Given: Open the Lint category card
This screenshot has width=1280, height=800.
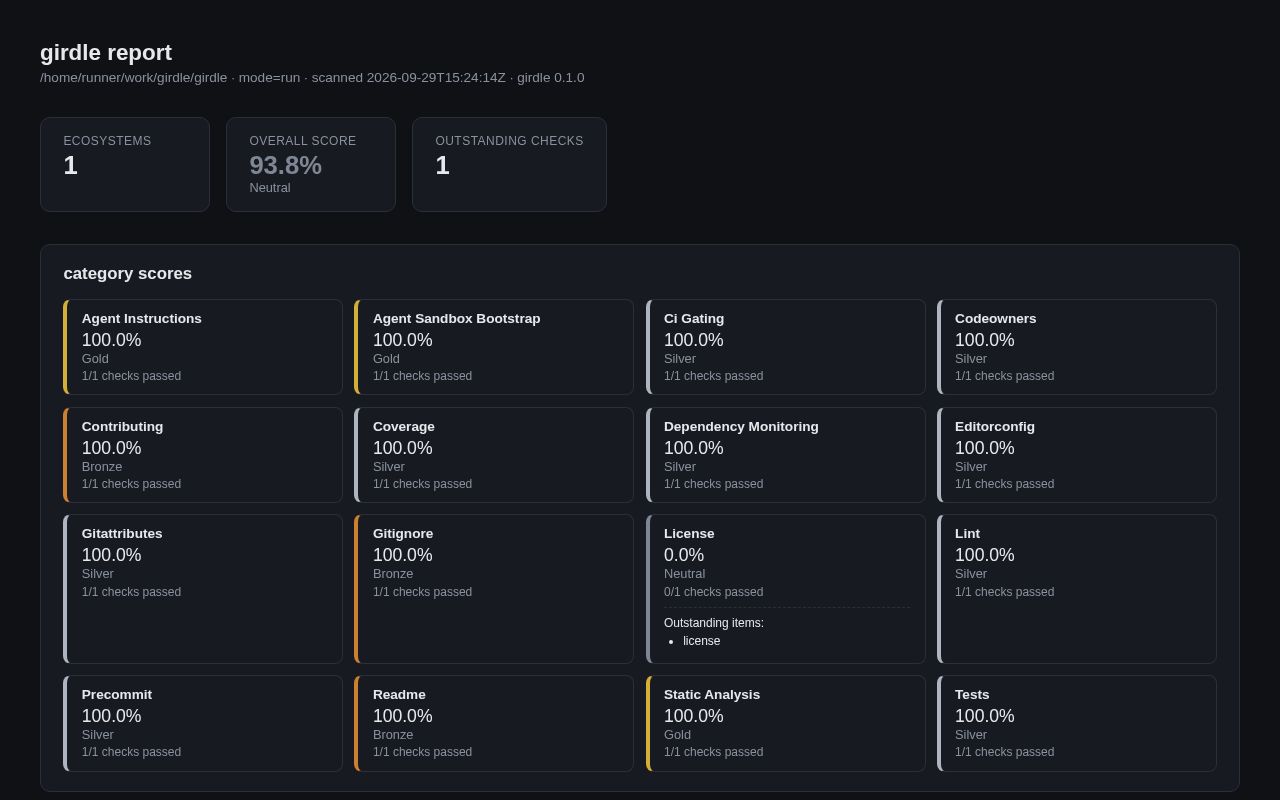Looking at the screenshot, I should tap(1077, 589).
